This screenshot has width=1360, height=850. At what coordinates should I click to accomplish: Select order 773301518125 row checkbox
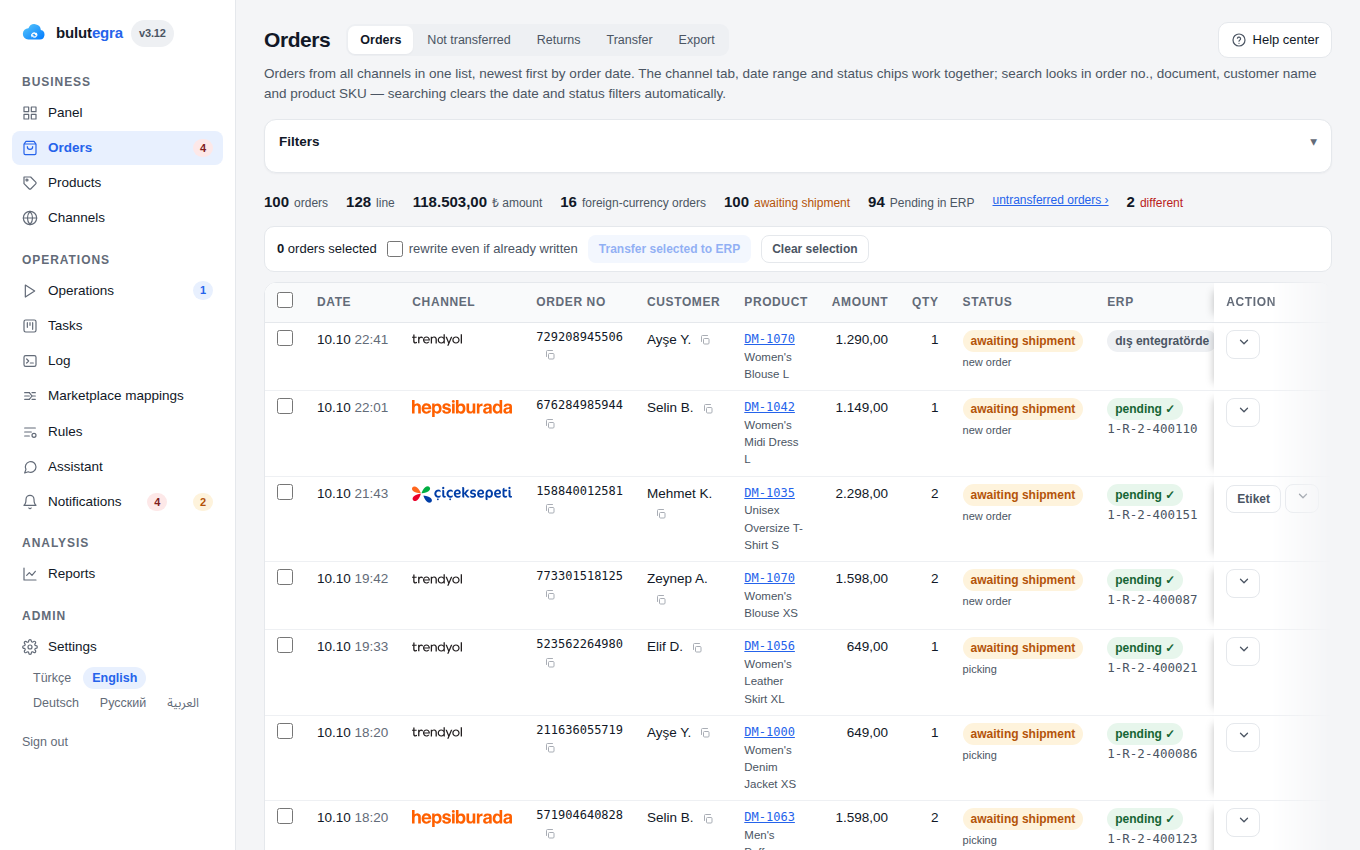tap(285, 577)
